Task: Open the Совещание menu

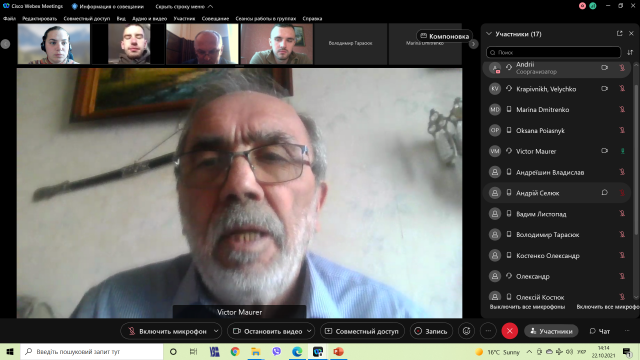Action: point(215,18)
